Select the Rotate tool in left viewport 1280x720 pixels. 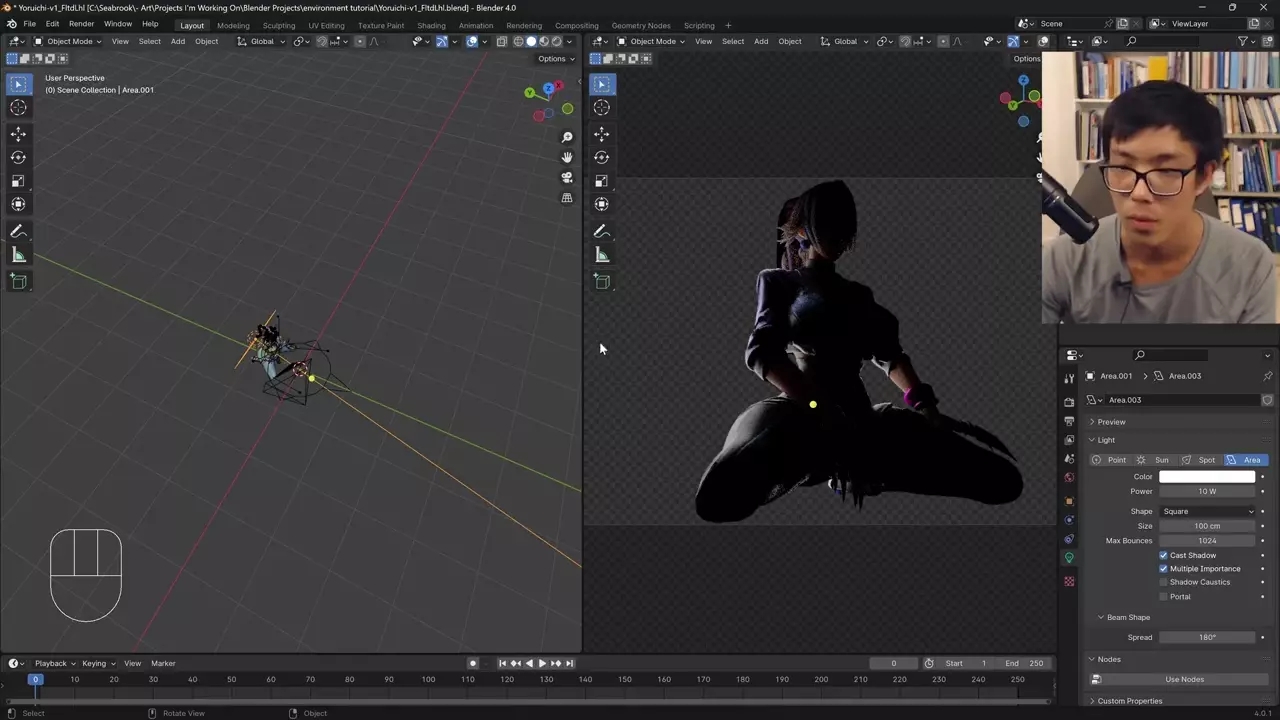click(x=18, y=157)
